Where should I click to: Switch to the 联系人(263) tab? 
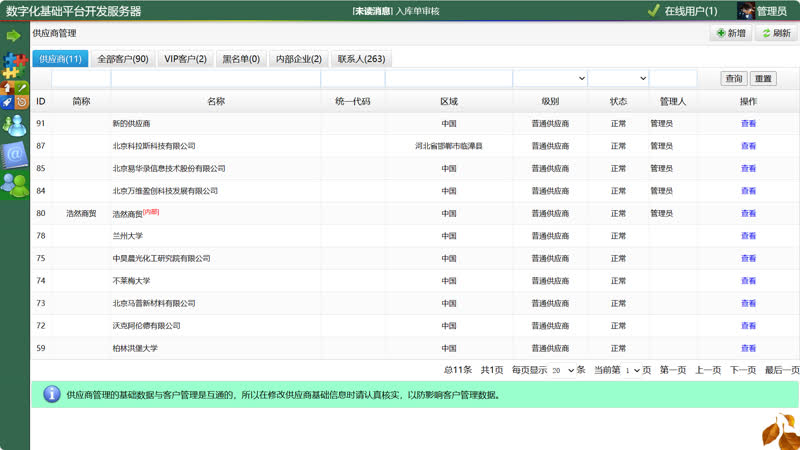(360, 59)
